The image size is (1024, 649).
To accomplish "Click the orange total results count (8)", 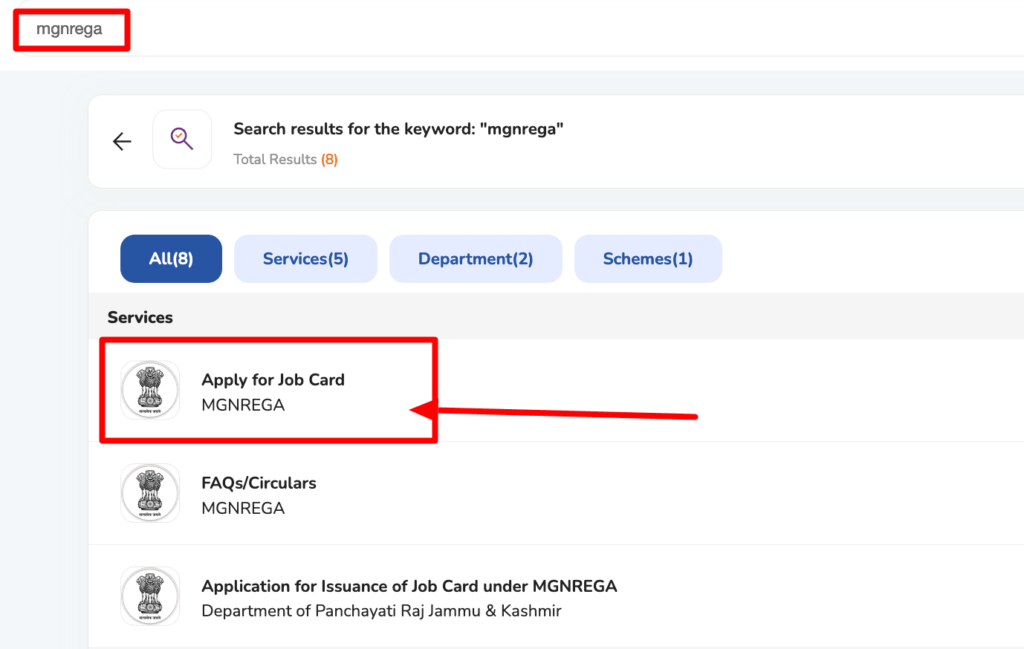I will (x=329, y=160).
